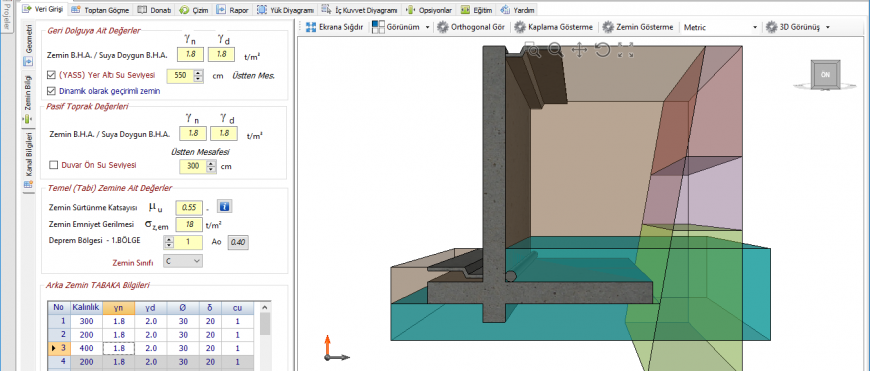This screenshot has width=870, height=371.
Task: Click Kaplama Gösterme button
Action: (553, 27)
